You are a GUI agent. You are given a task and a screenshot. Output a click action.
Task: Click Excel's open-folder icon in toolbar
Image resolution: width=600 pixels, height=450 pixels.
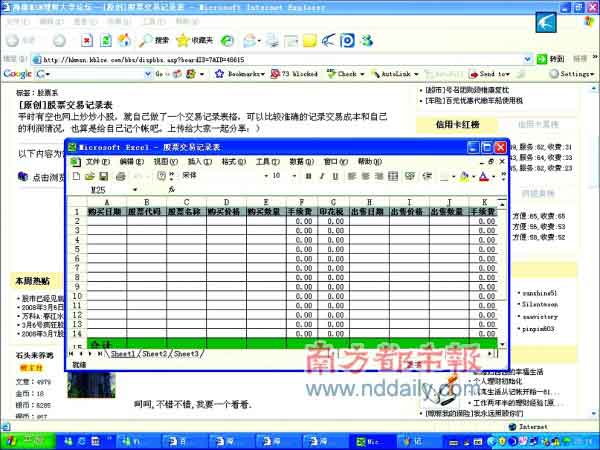click(x=90, y=175)
